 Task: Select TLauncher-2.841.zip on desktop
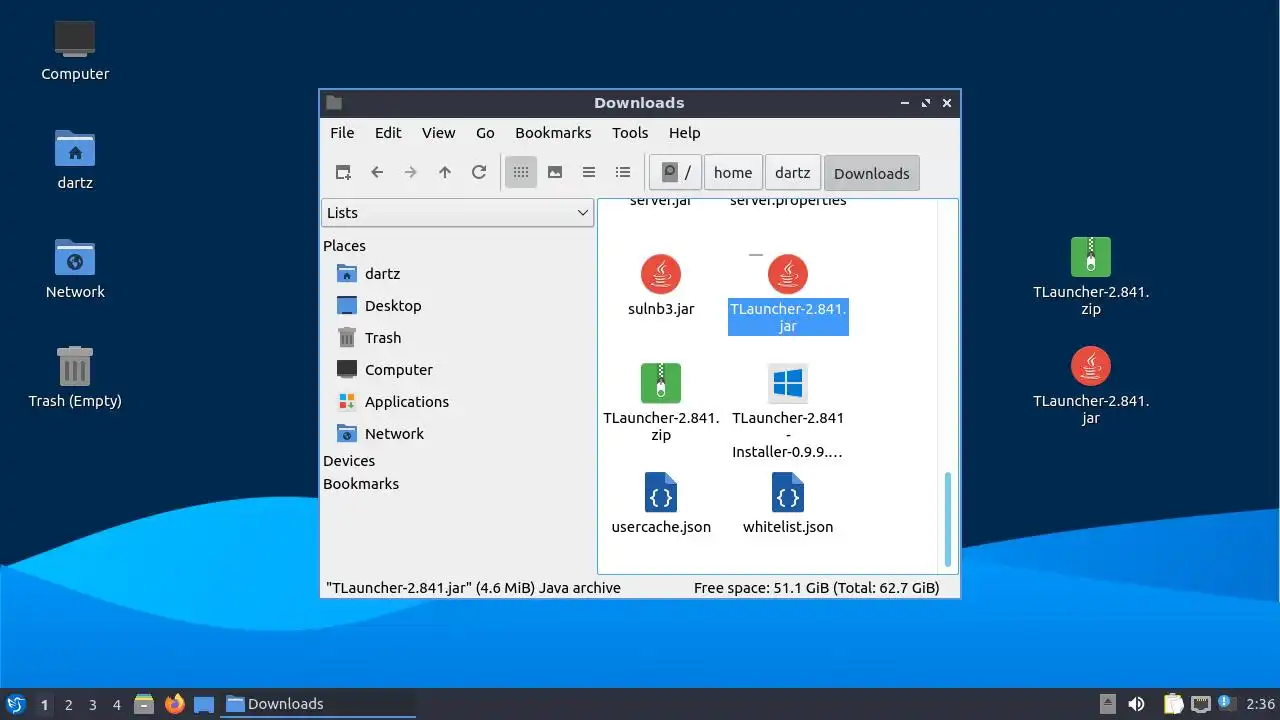pyautogui.click(x=1091, y=276)
